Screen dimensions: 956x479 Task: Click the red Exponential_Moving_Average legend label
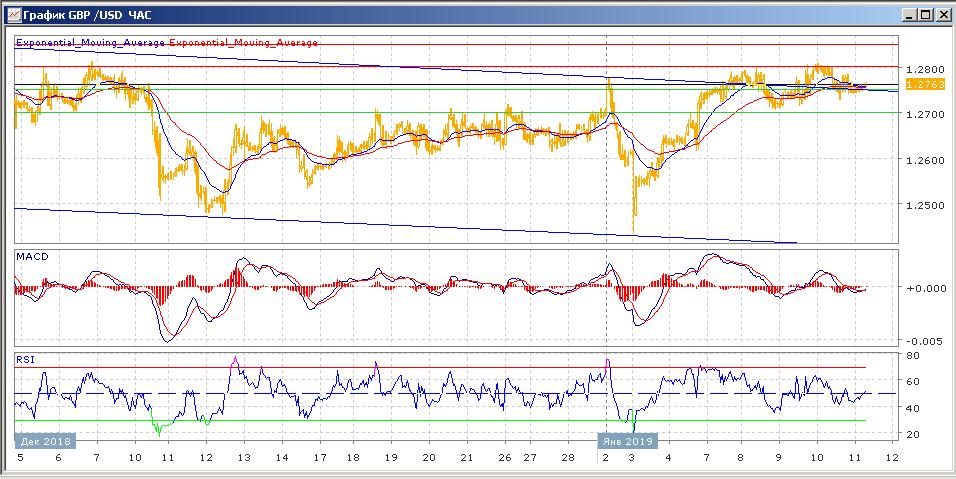[243, 43]
